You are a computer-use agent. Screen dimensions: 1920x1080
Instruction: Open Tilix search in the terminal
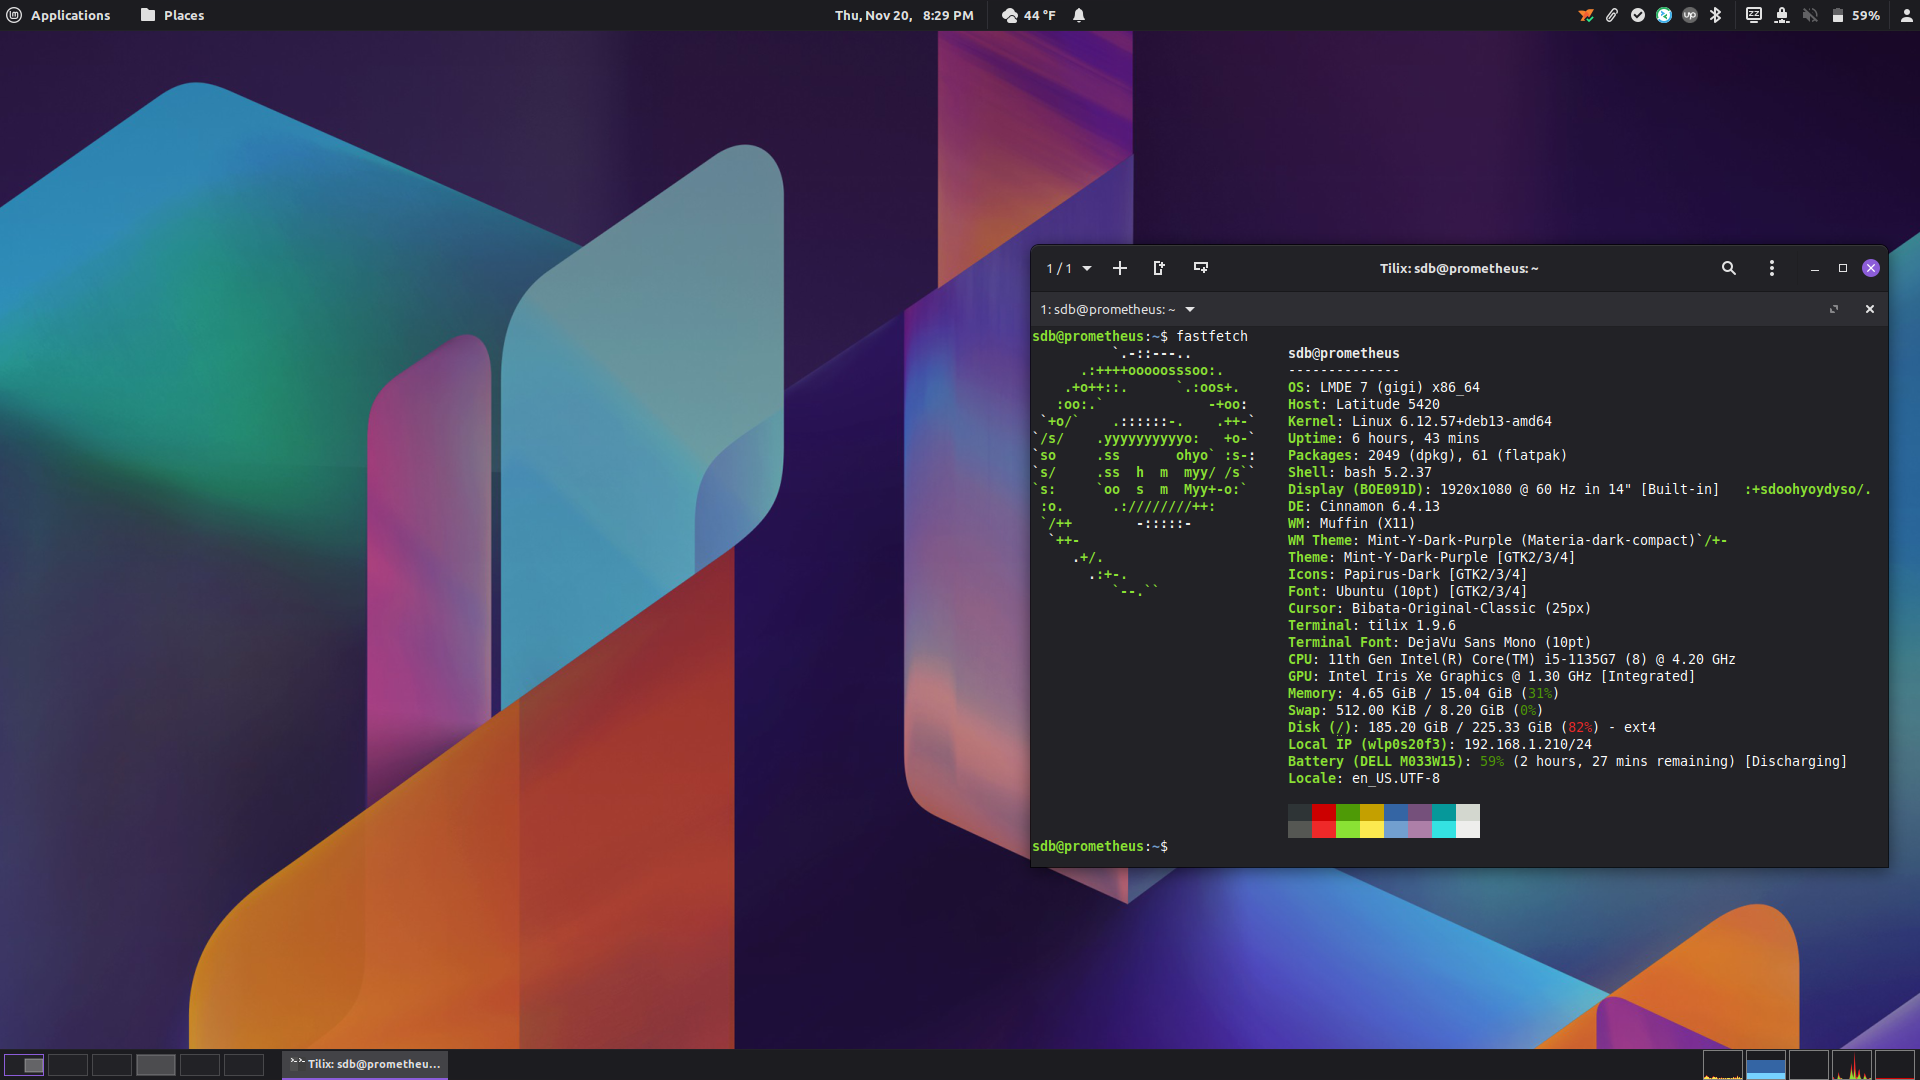(x=1728, y=268)
